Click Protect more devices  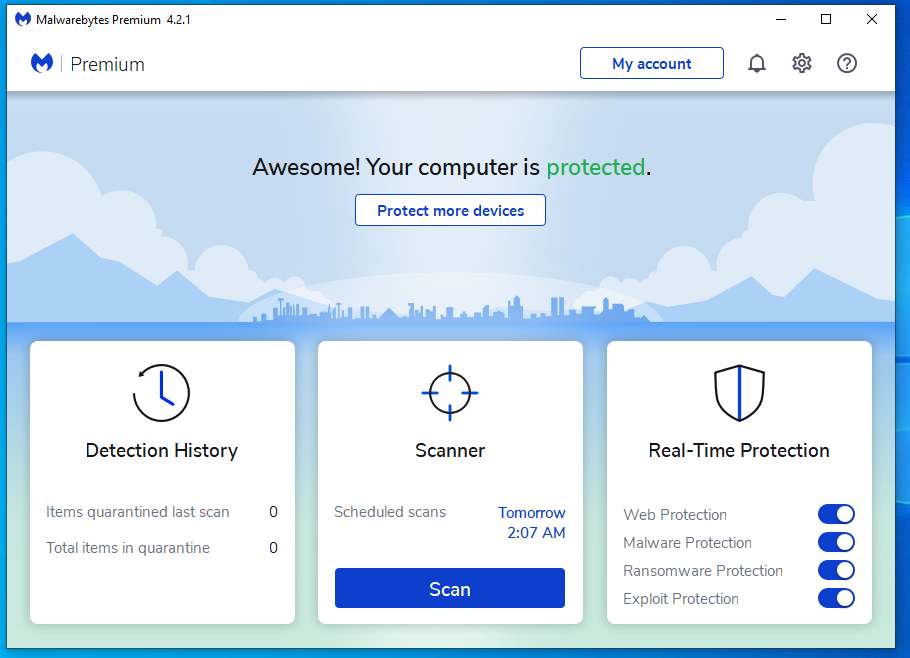click(450, 210)
